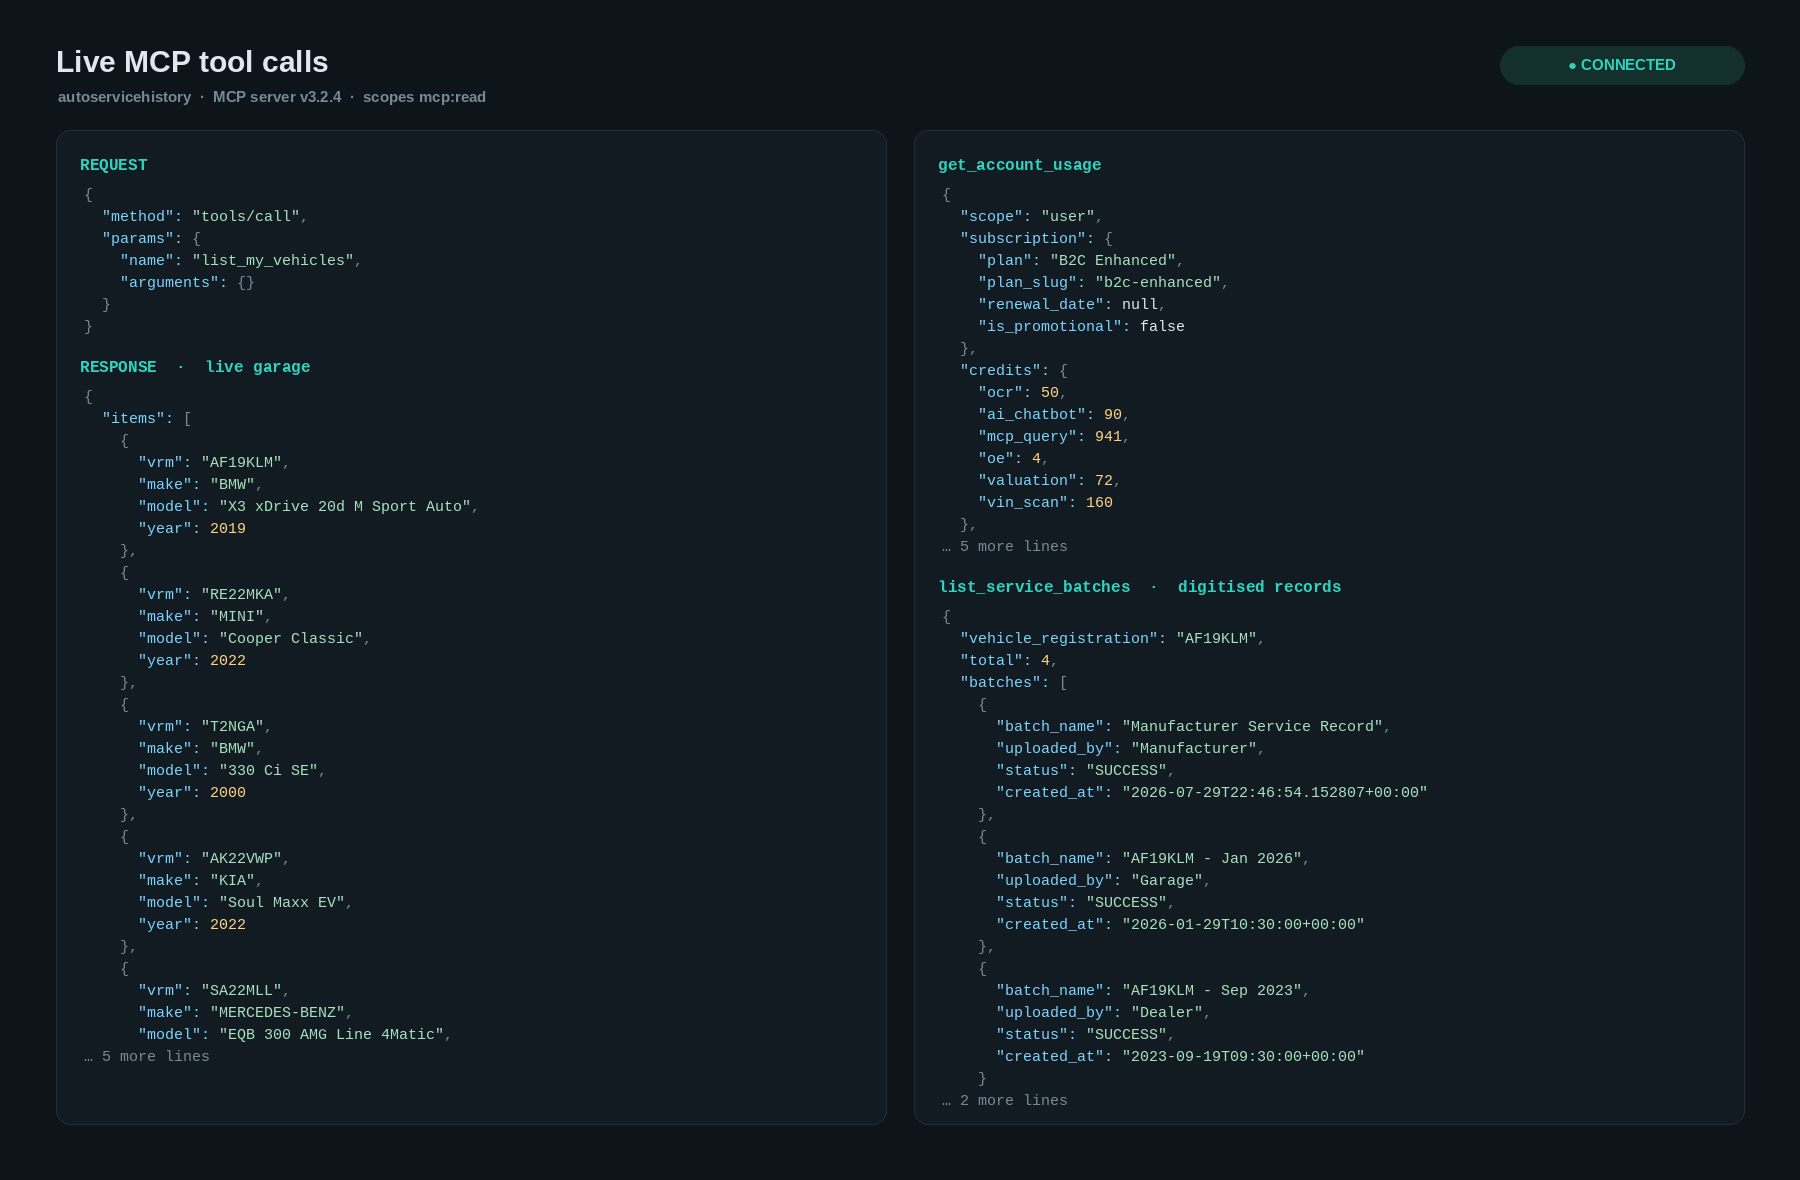The image size is (1800, 1180).
Task: Click the year value 2019
Action: click(x=228, y=529)
